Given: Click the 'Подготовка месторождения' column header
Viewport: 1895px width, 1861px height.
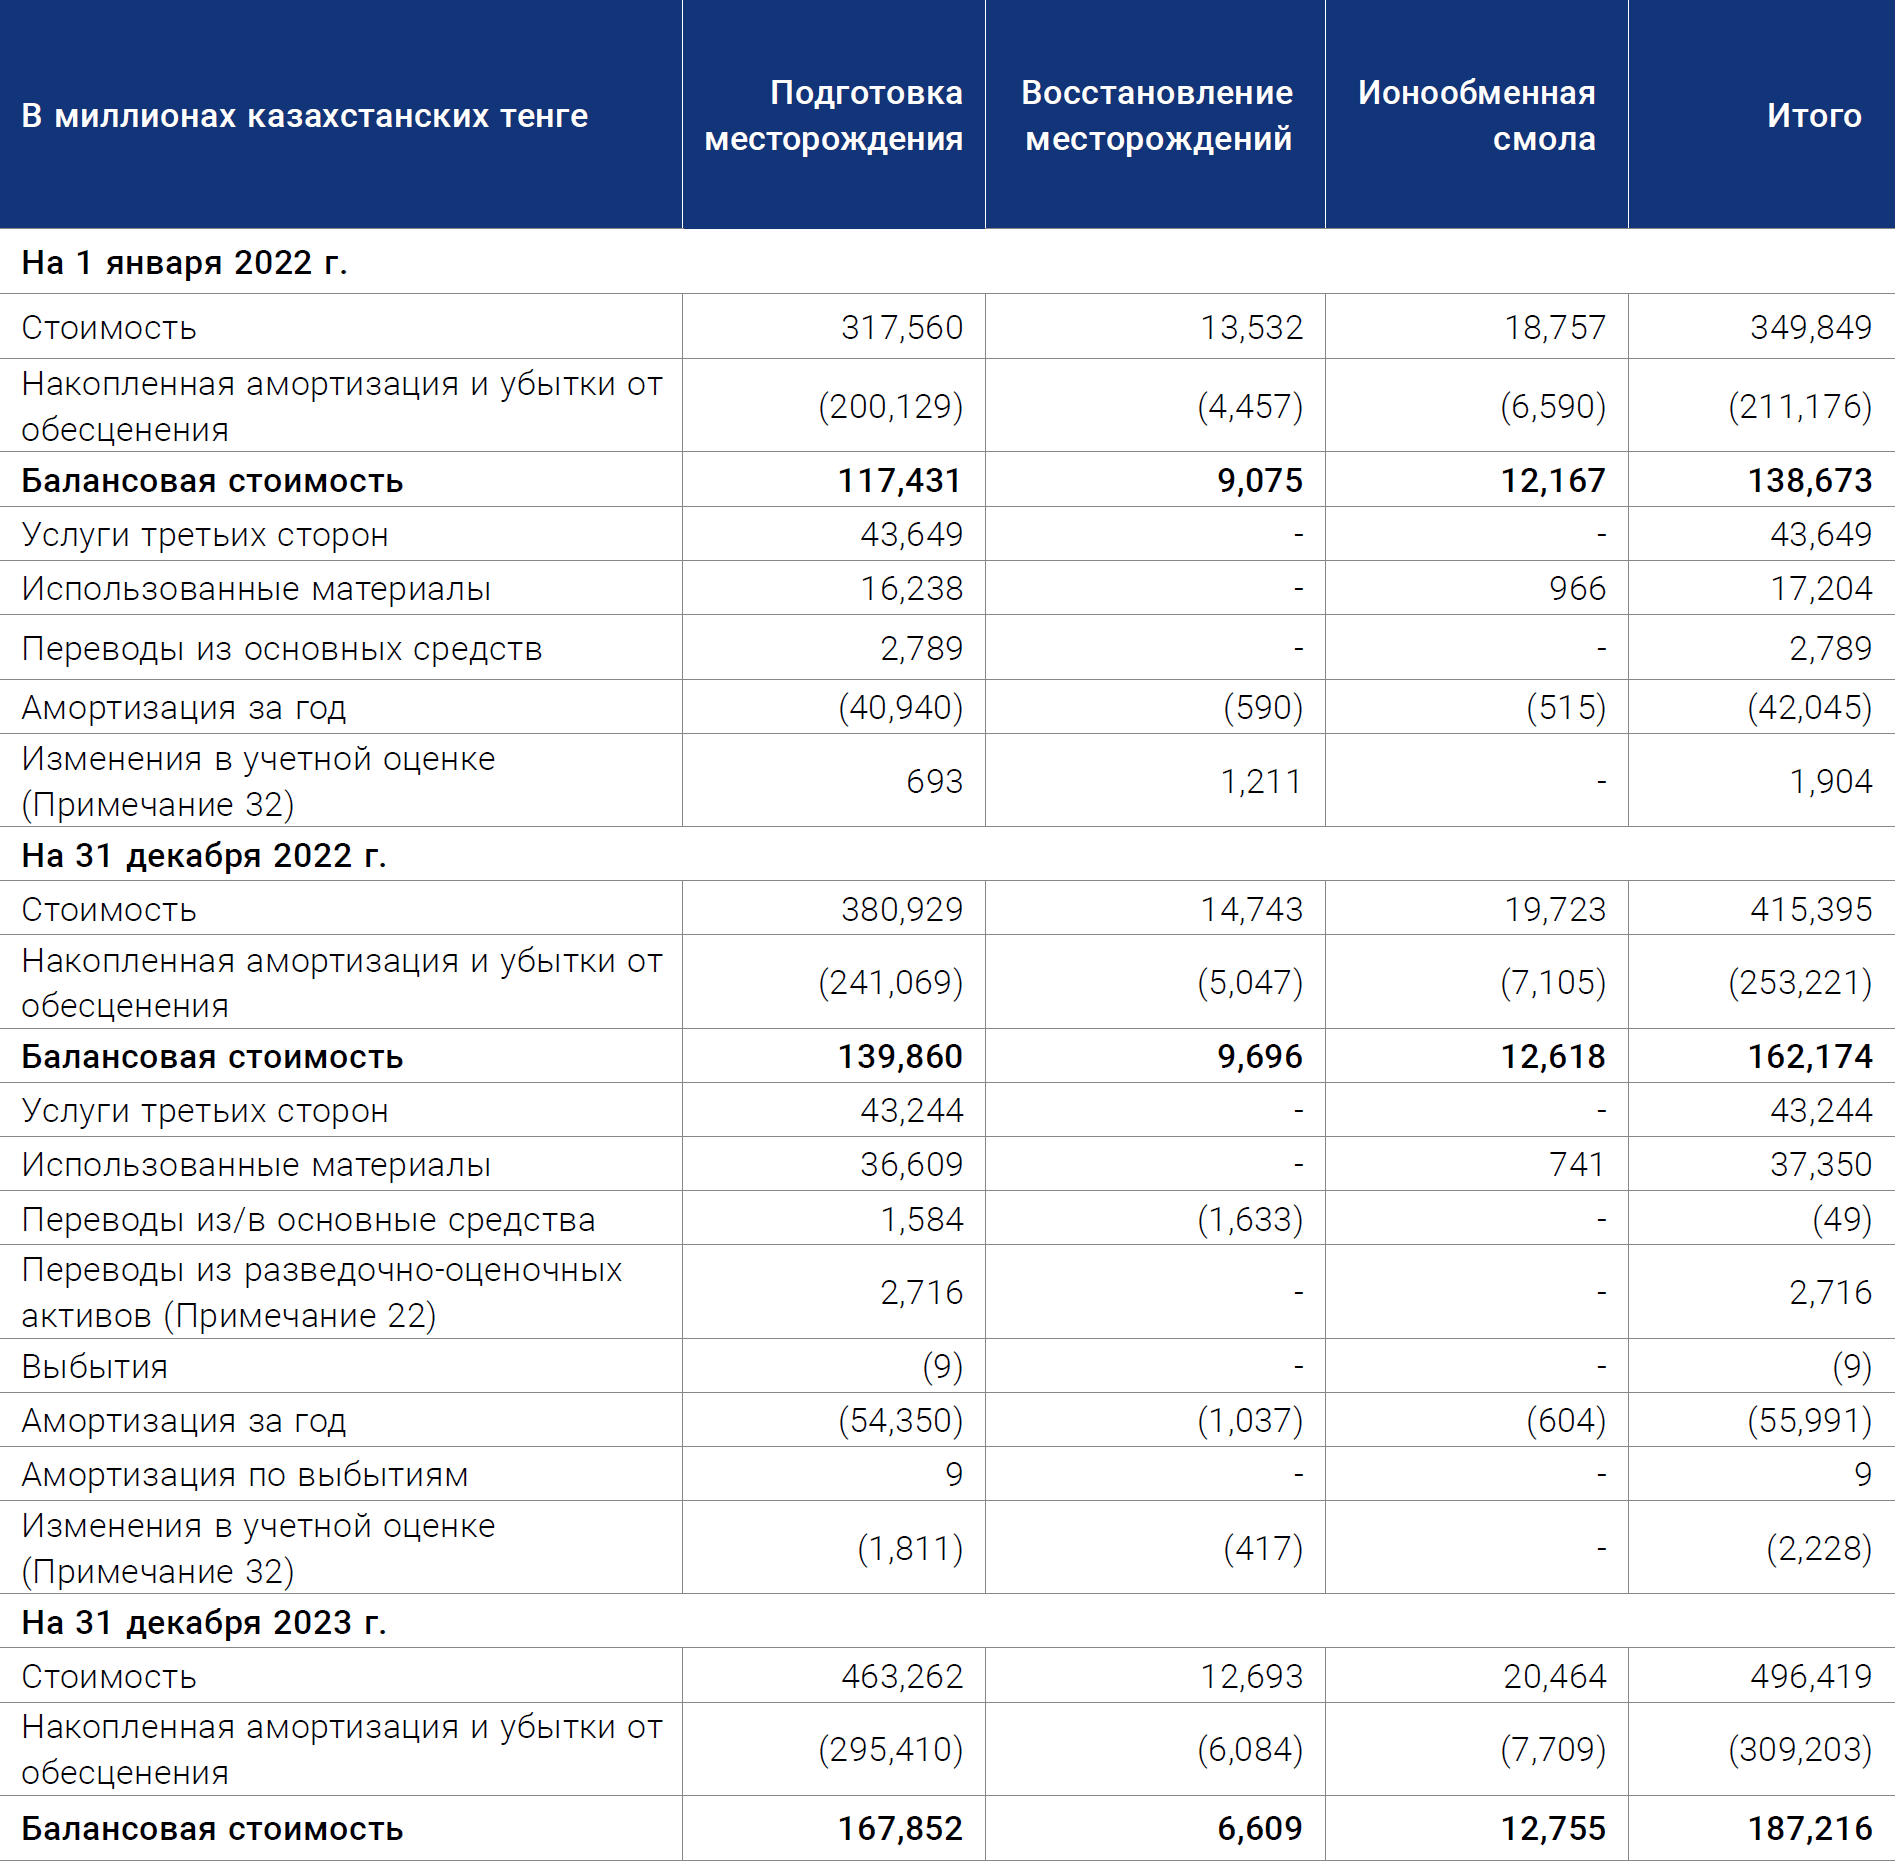Looking at the screenshot, I should pyautogui.click(x=834, y=115).
